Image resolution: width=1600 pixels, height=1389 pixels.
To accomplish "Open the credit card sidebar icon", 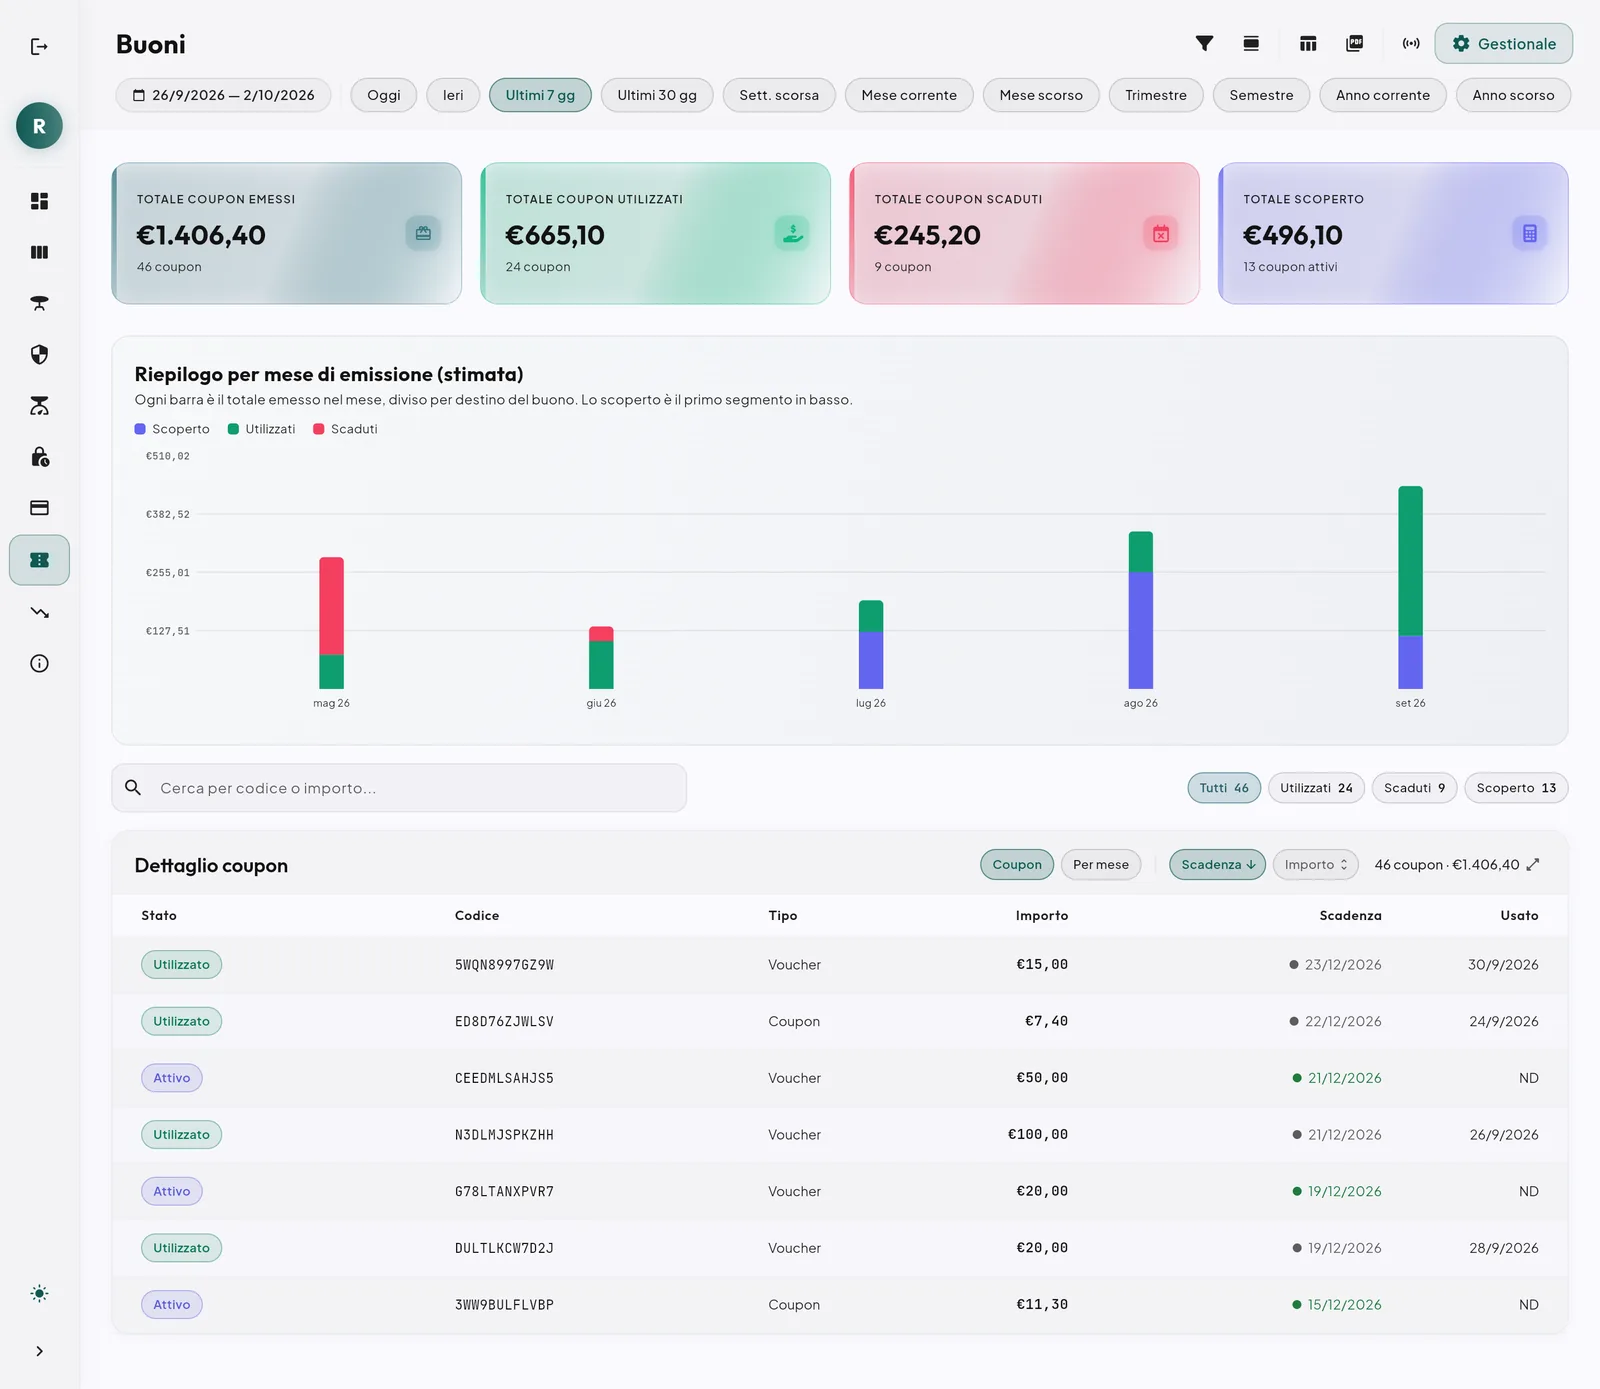I will 39,508.
